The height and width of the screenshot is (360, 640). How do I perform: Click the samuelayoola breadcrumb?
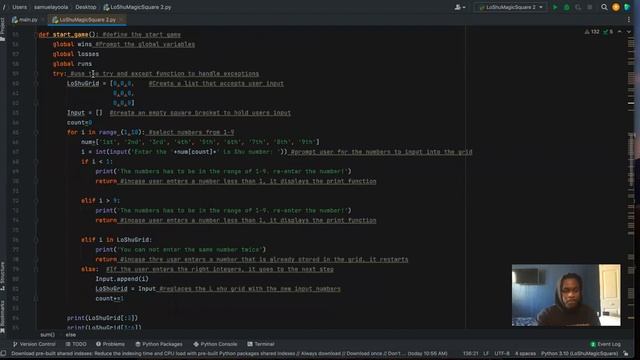[51, 7]
